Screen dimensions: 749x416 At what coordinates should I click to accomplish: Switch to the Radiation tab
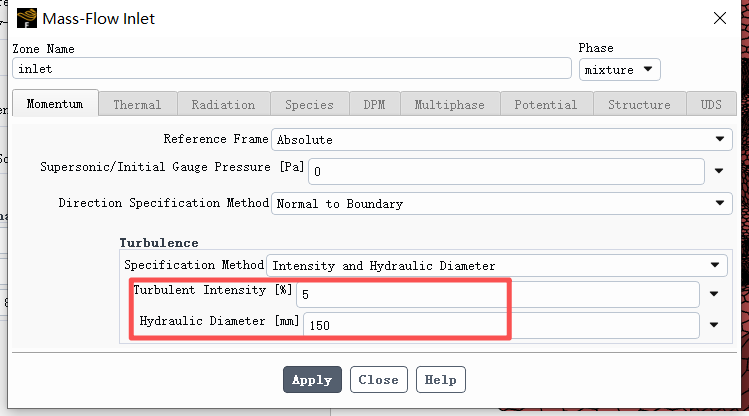point(224,104)
